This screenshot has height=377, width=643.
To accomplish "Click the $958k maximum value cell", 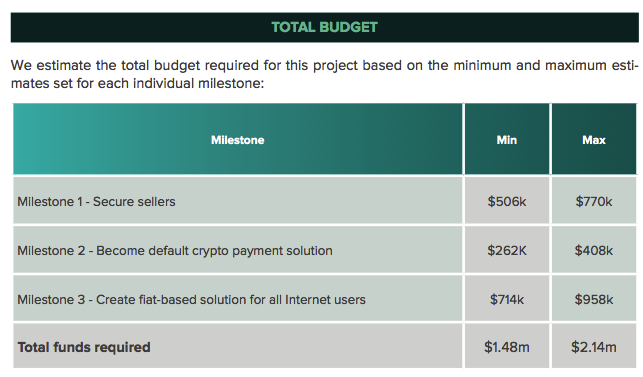I will click(594, 298).
